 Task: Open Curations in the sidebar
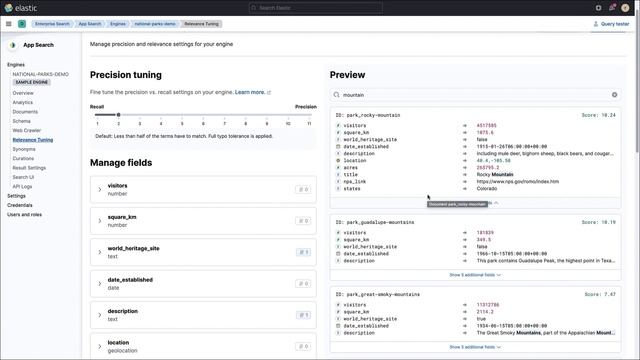[x=23, y=158]
